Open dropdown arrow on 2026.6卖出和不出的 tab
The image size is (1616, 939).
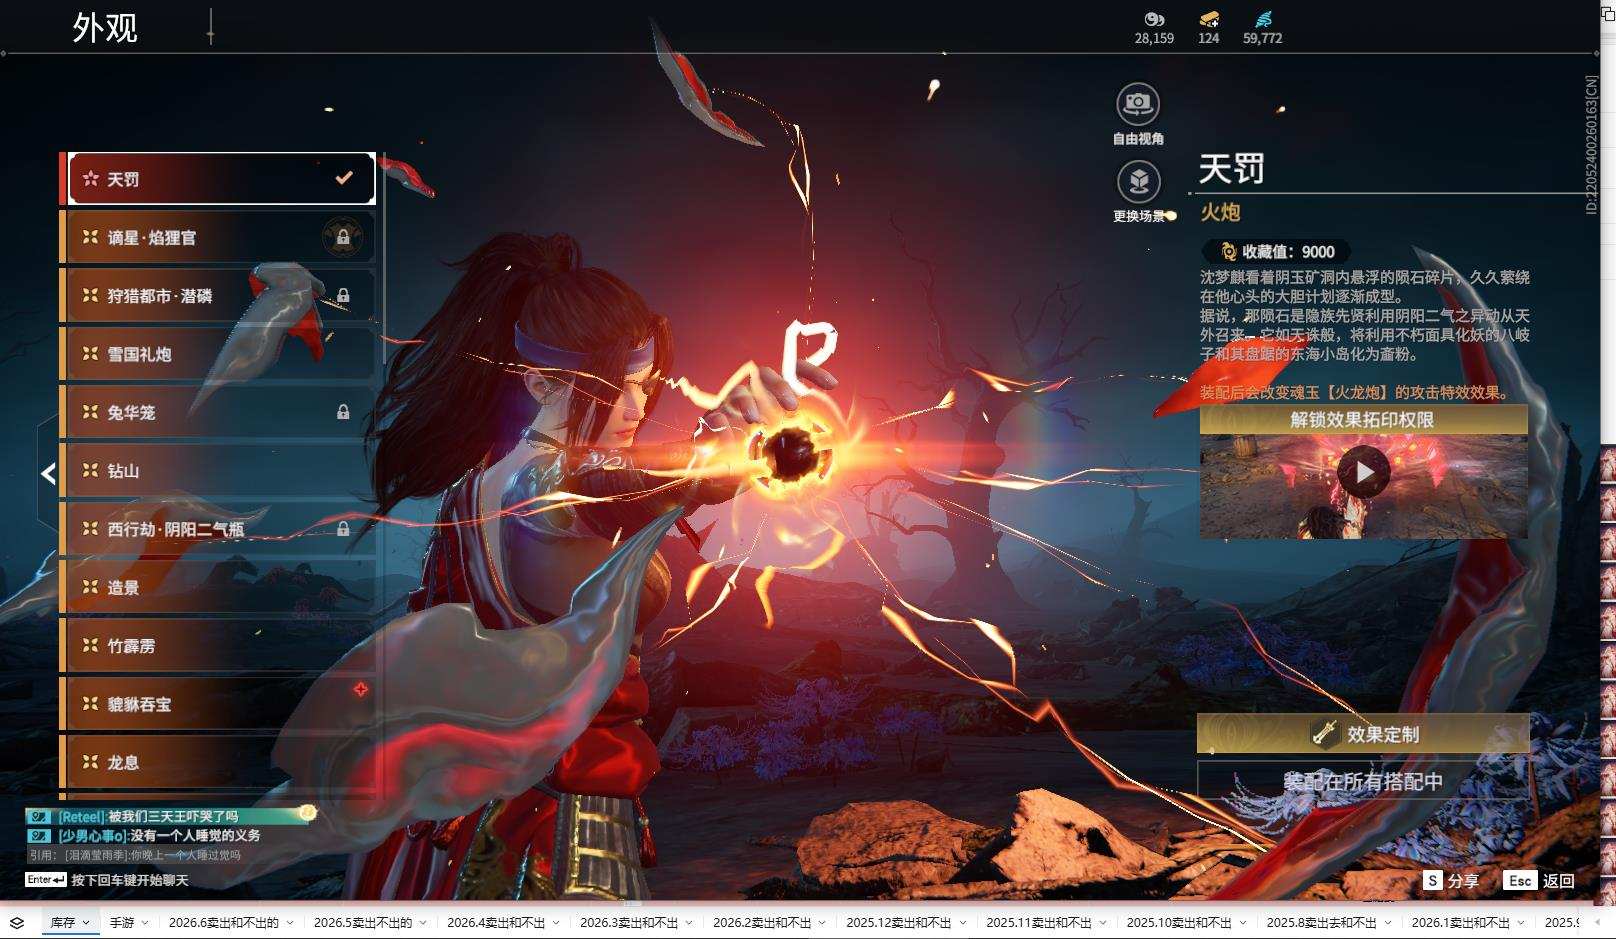pos(290,923)
